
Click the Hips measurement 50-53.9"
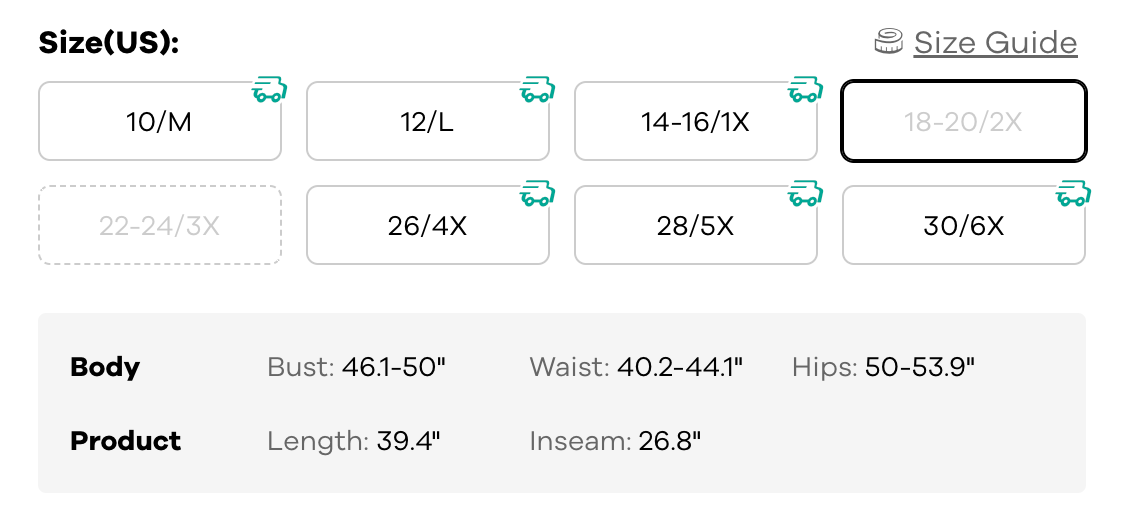[x=919, y=367]
